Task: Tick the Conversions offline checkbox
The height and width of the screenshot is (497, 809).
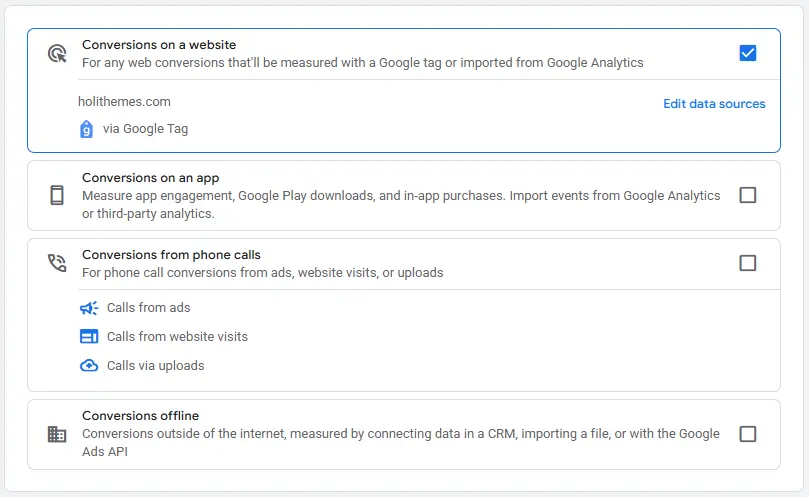Action: [x=748, y=434]
